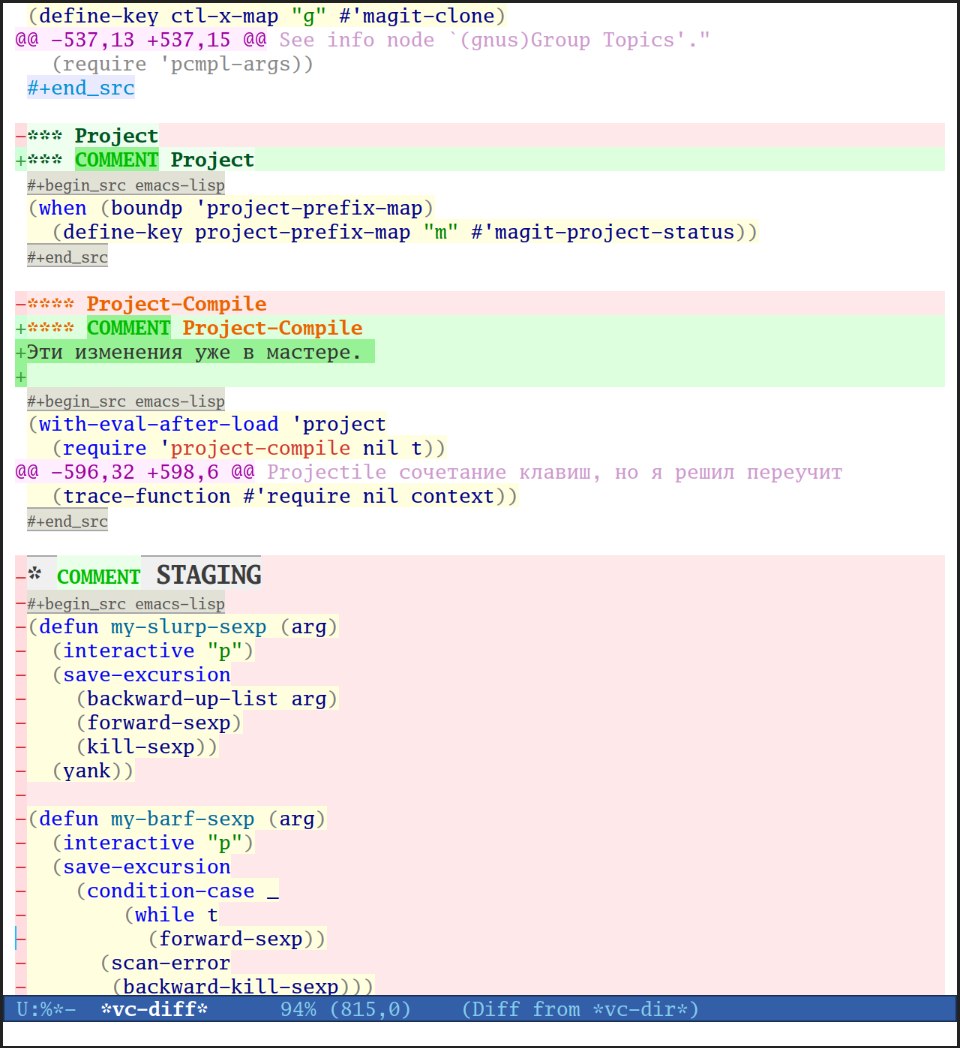Click the 'STAGING' heading

coord(209,575)
